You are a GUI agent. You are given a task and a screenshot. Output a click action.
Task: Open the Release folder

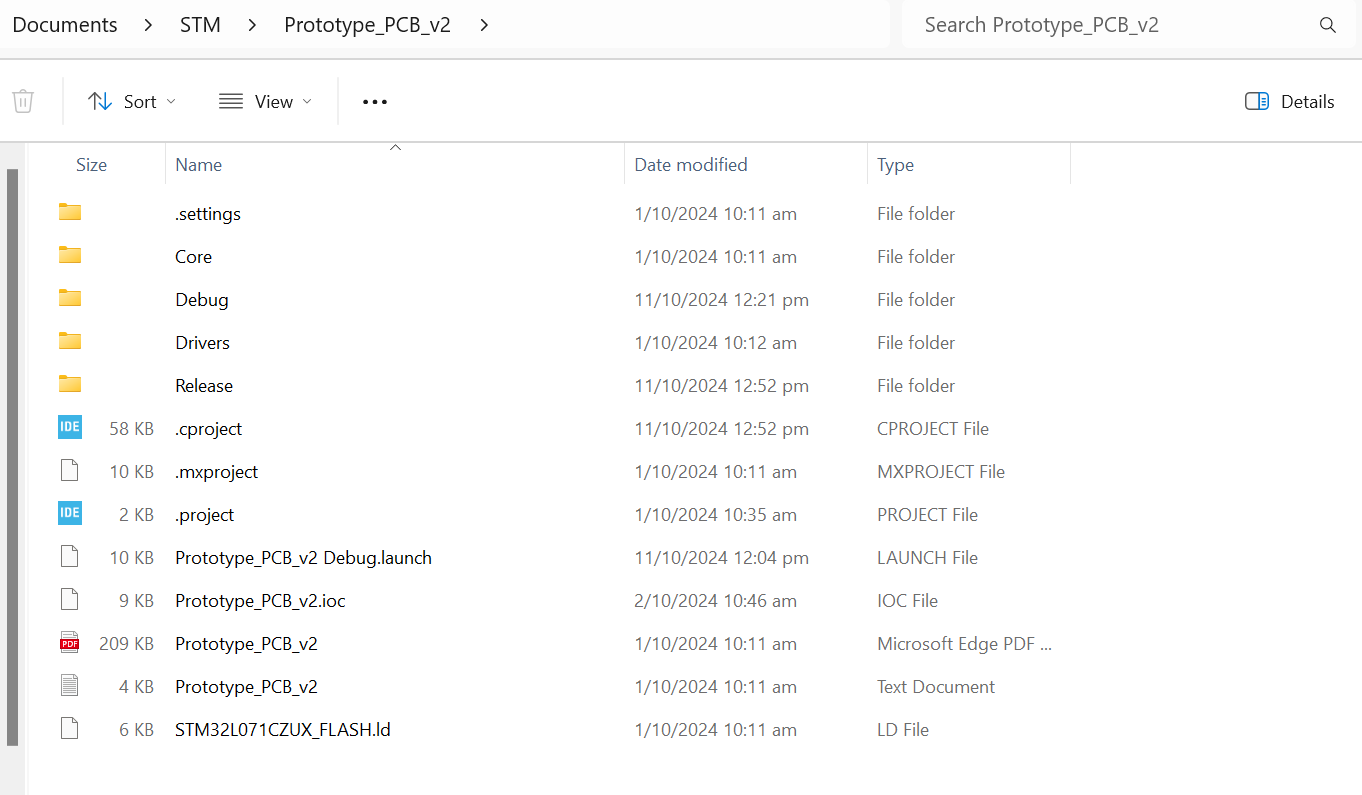click(203, 385)
